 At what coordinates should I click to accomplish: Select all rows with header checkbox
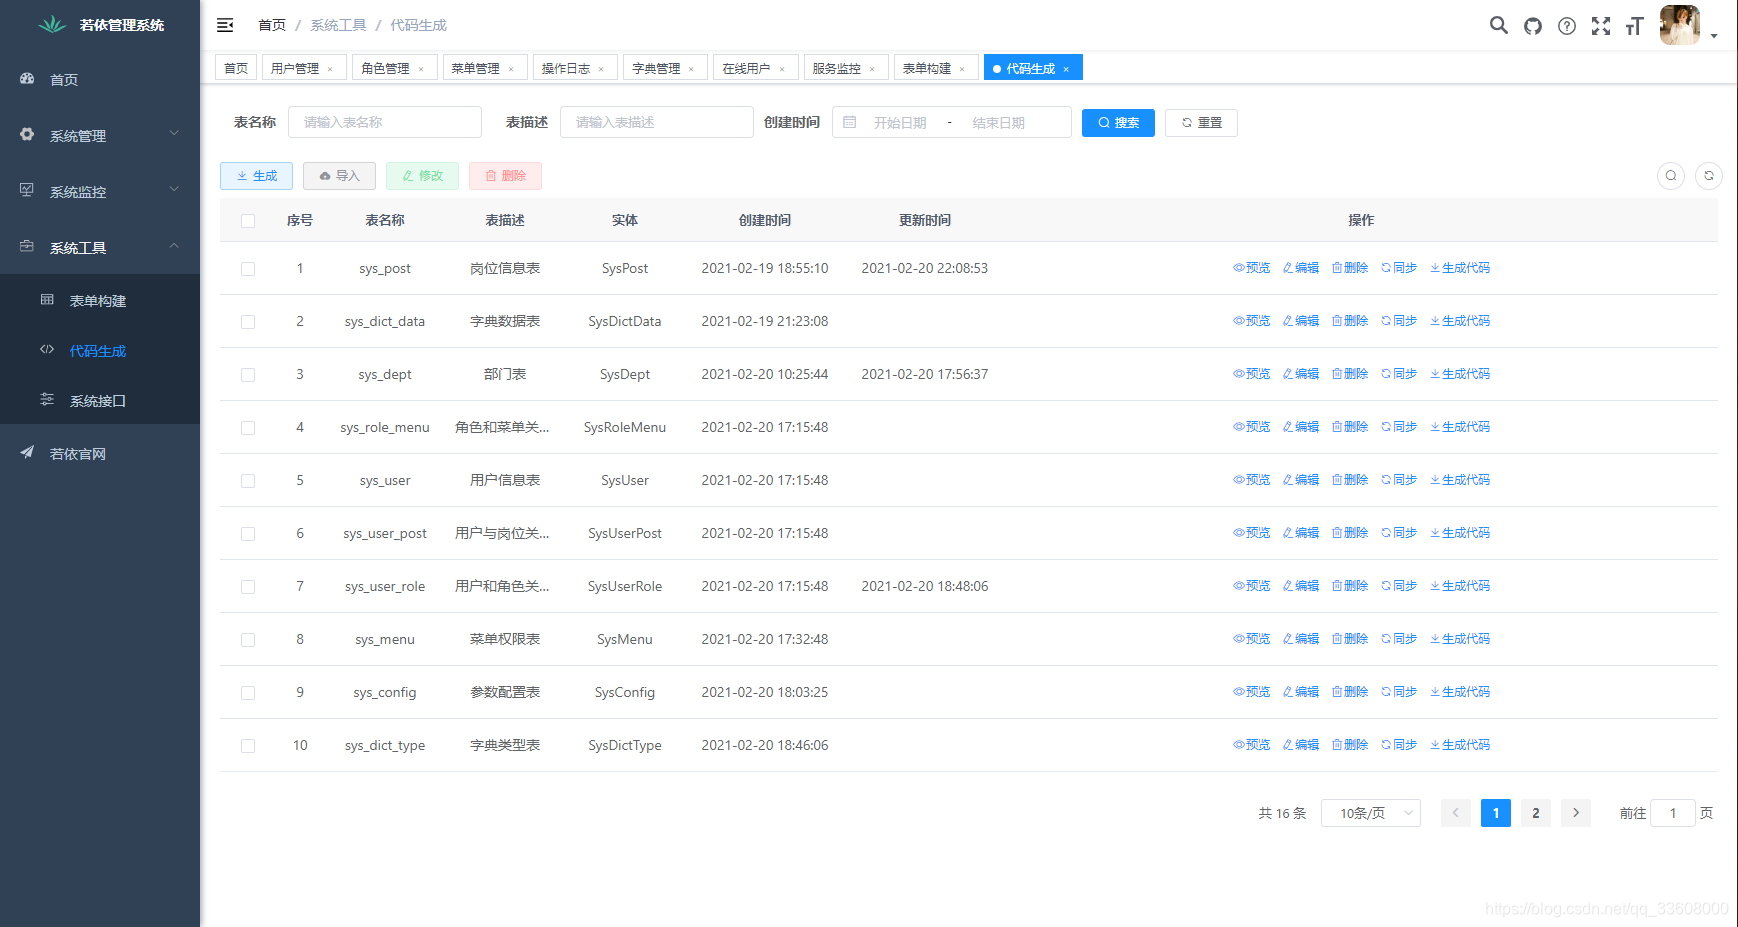click(248, 221)
